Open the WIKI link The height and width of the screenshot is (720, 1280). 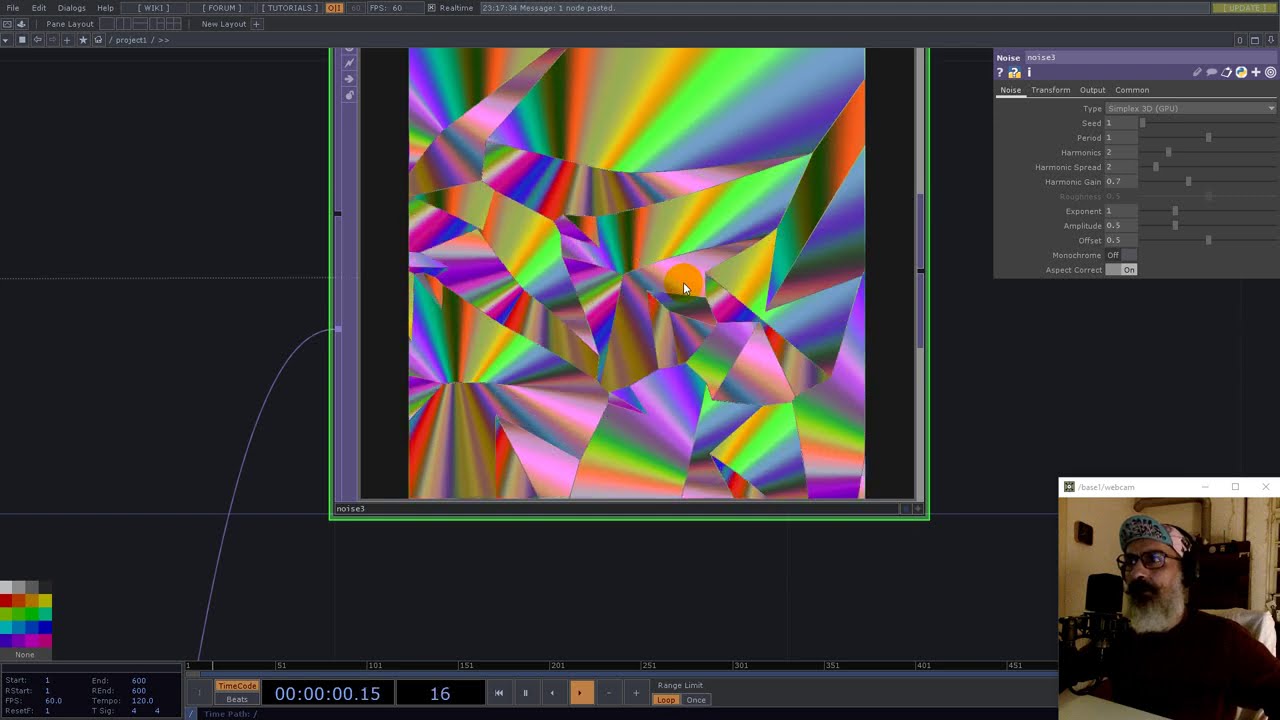click(x=154, y=8)
